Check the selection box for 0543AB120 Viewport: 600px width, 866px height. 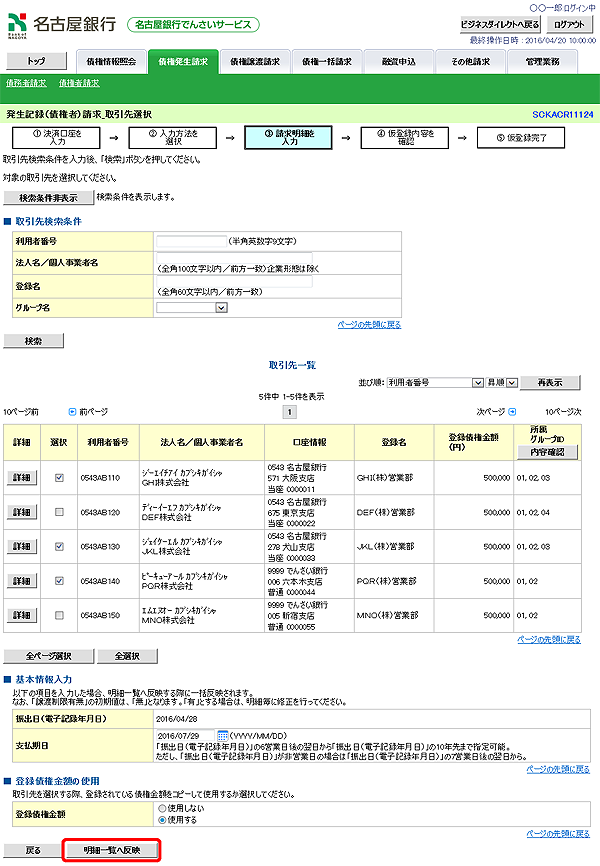tap(59, 512)
